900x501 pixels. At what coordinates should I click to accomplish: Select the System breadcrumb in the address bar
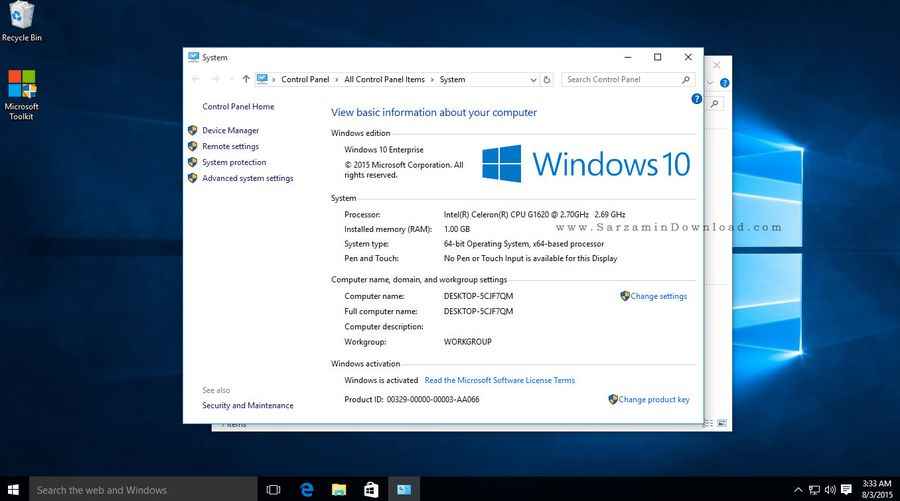click(x=452, y=79)
